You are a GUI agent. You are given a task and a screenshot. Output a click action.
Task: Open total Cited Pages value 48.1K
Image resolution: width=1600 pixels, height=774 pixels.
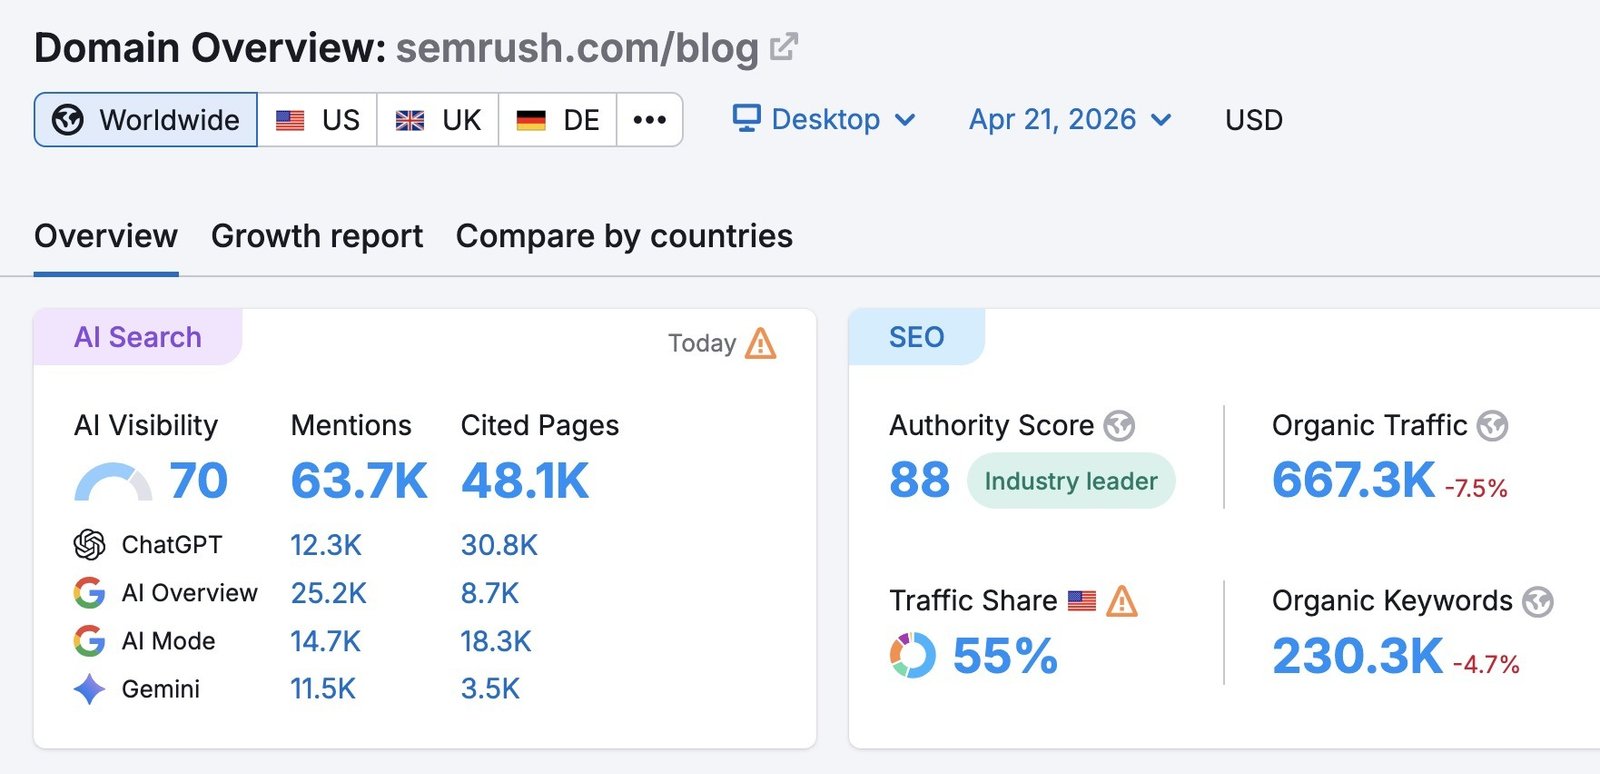tap(525, 481)
